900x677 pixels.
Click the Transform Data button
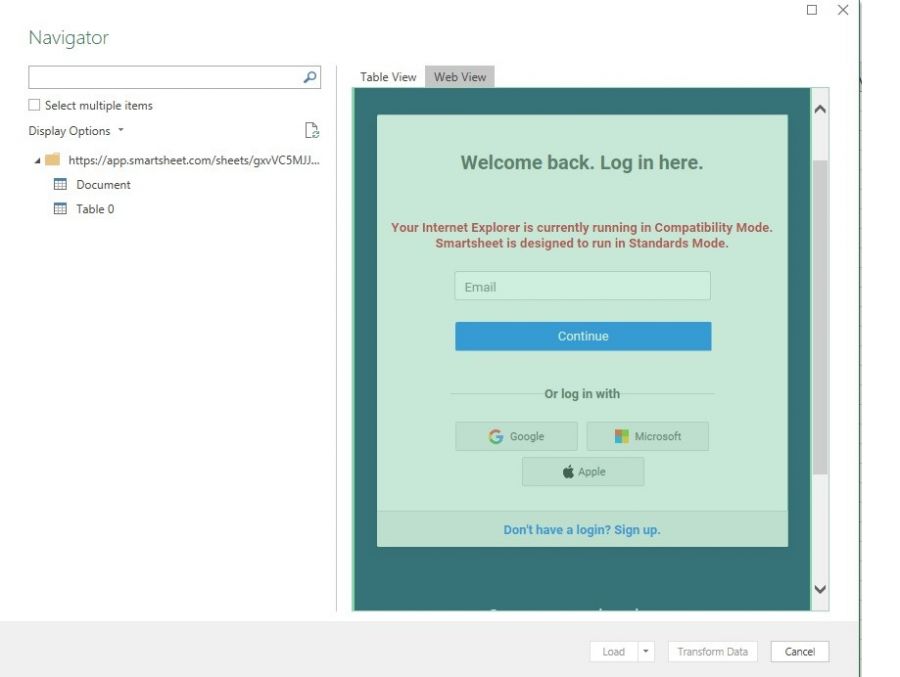(712, 651)
